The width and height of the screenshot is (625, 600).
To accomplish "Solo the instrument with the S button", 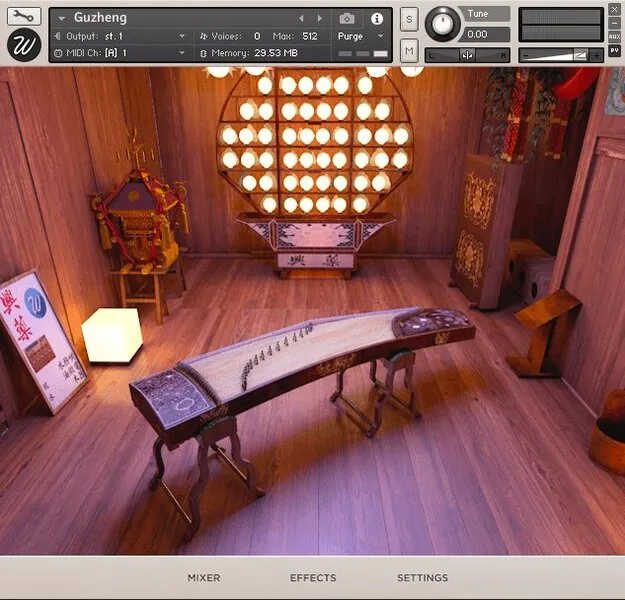I will (409, 19).
